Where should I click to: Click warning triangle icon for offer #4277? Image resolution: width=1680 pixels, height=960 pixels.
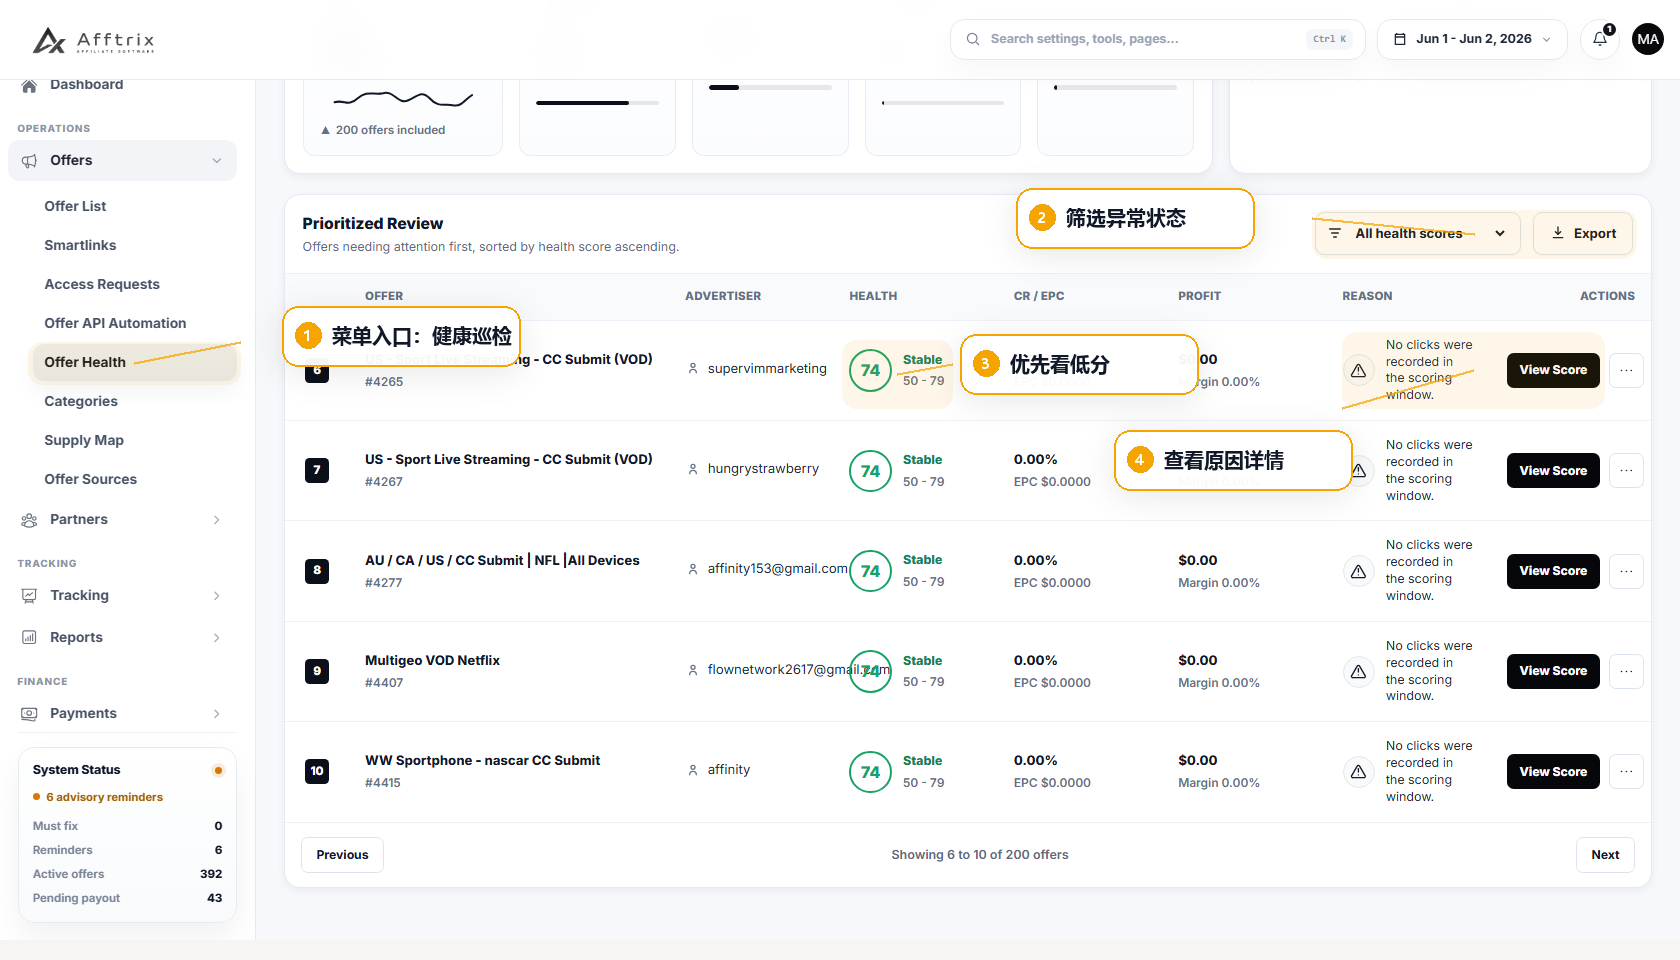(x=1358, y=571)
